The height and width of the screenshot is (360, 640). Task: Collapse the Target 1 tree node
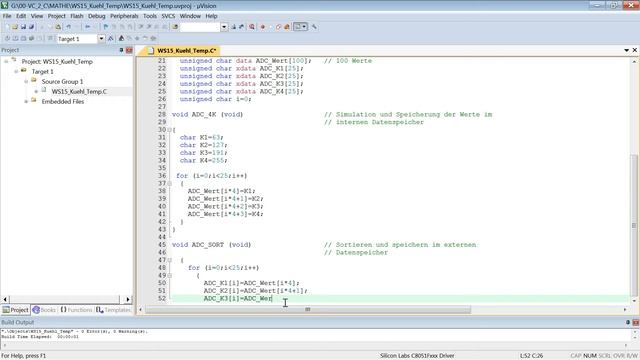(16, 71)
